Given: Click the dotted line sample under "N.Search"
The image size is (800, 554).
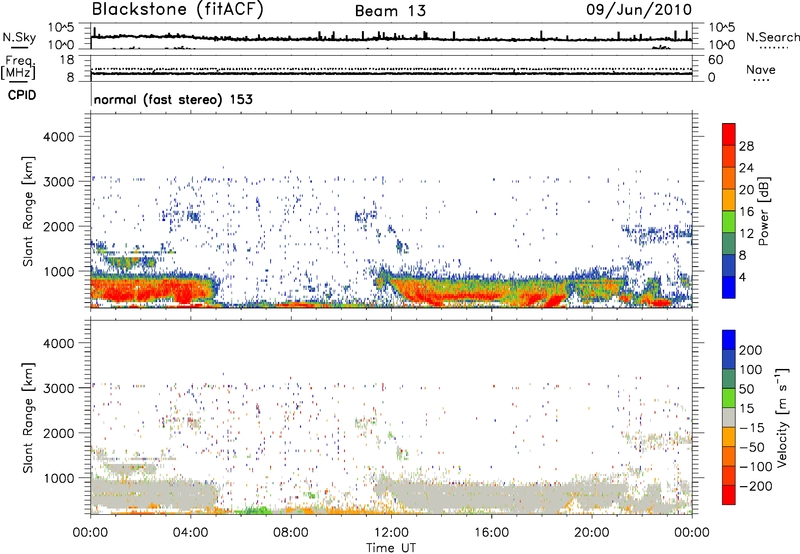Looking at the screenshot, I should [x=774, y=48].
